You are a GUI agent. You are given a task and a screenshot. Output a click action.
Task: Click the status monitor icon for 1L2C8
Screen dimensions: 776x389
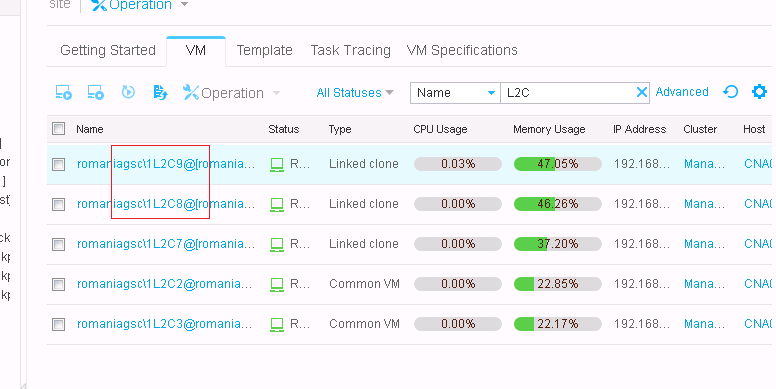277,204
